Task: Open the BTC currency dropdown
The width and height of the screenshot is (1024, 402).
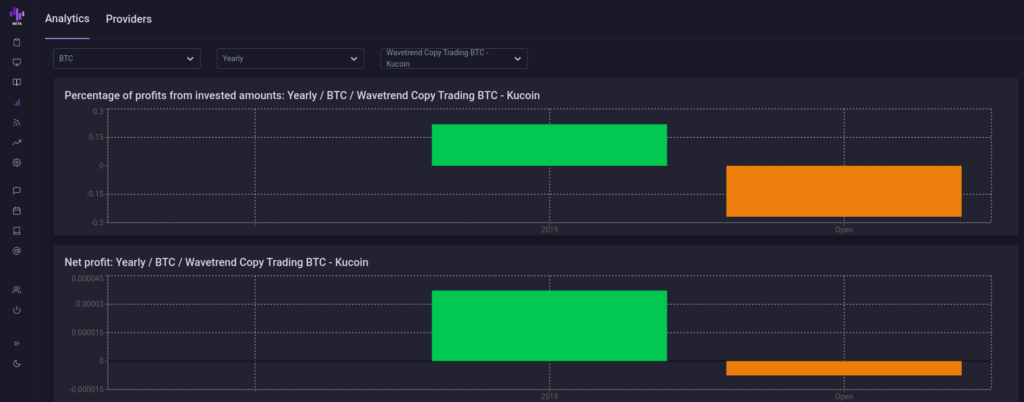Action: point(126,59)
